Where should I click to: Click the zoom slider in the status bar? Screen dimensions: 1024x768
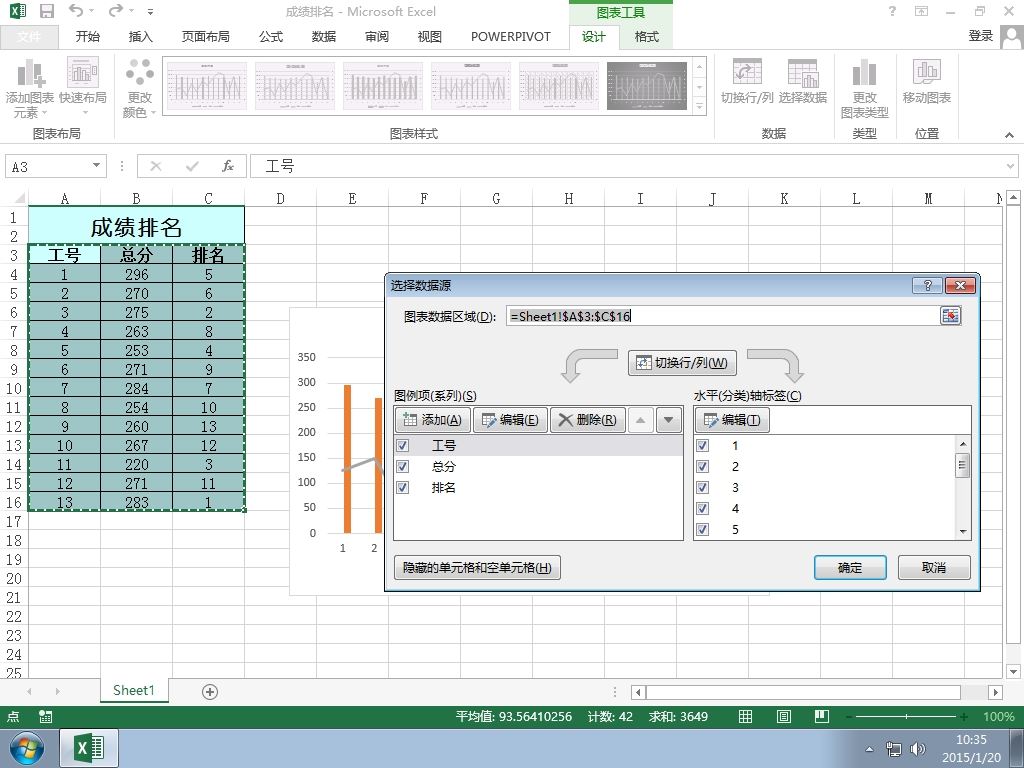tap(906, 716)
